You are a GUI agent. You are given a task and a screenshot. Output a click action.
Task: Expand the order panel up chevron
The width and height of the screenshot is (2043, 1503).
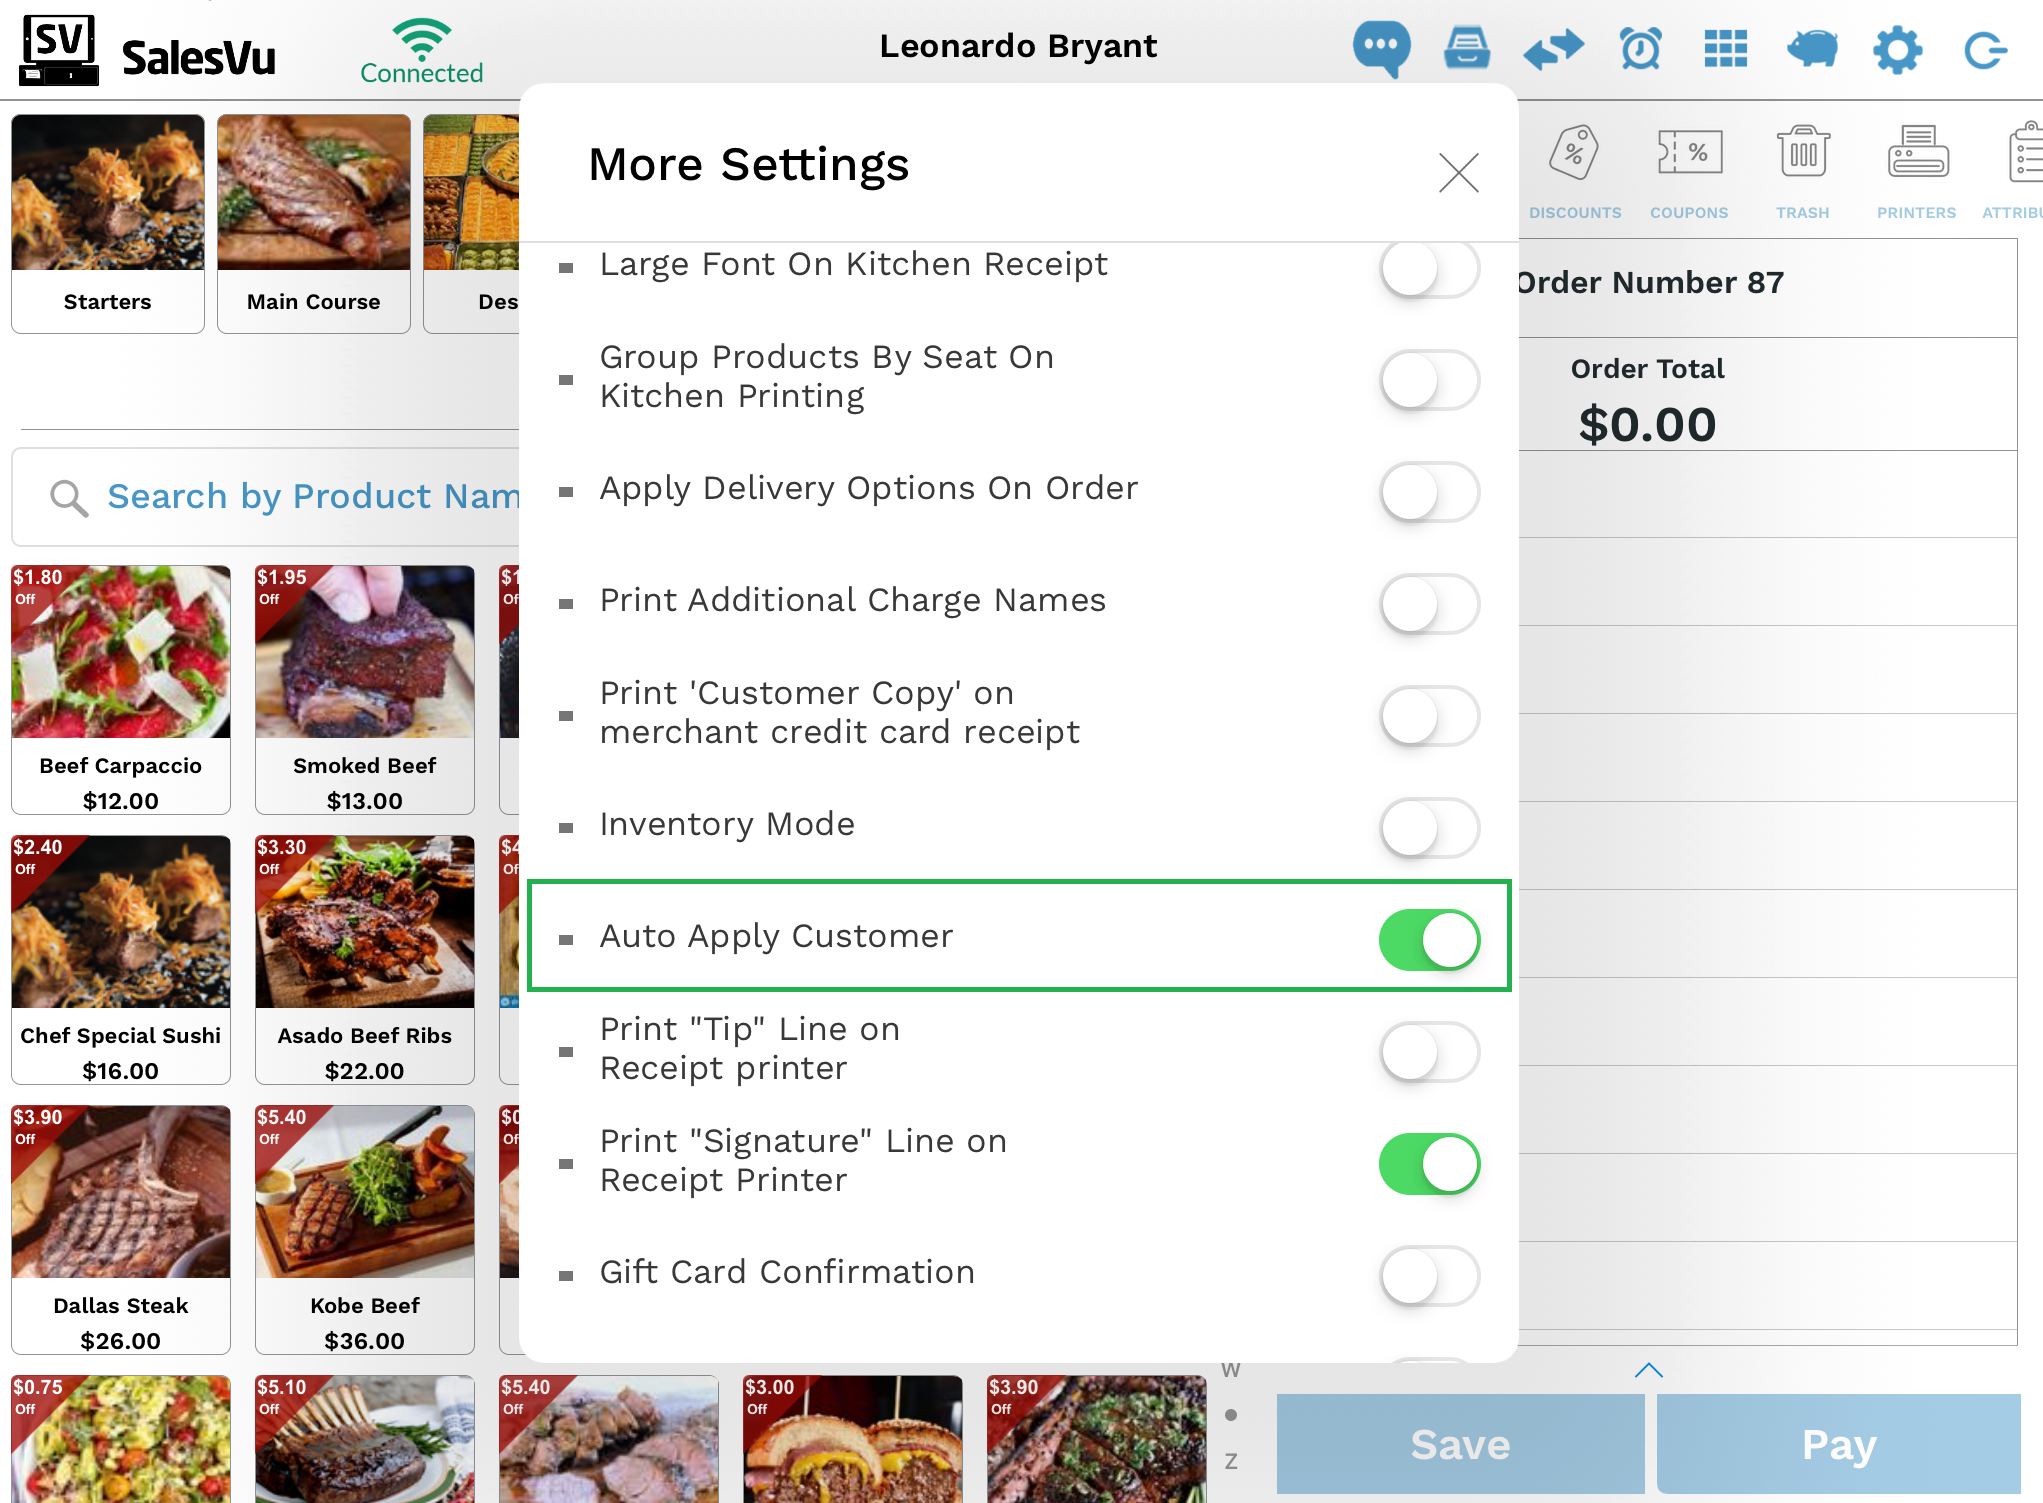(x=1648, y=1370)
